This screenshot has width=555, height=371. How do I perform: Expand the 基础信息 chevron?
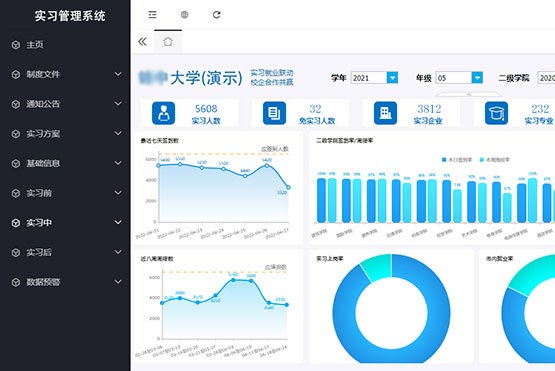(x=118, y=163)
